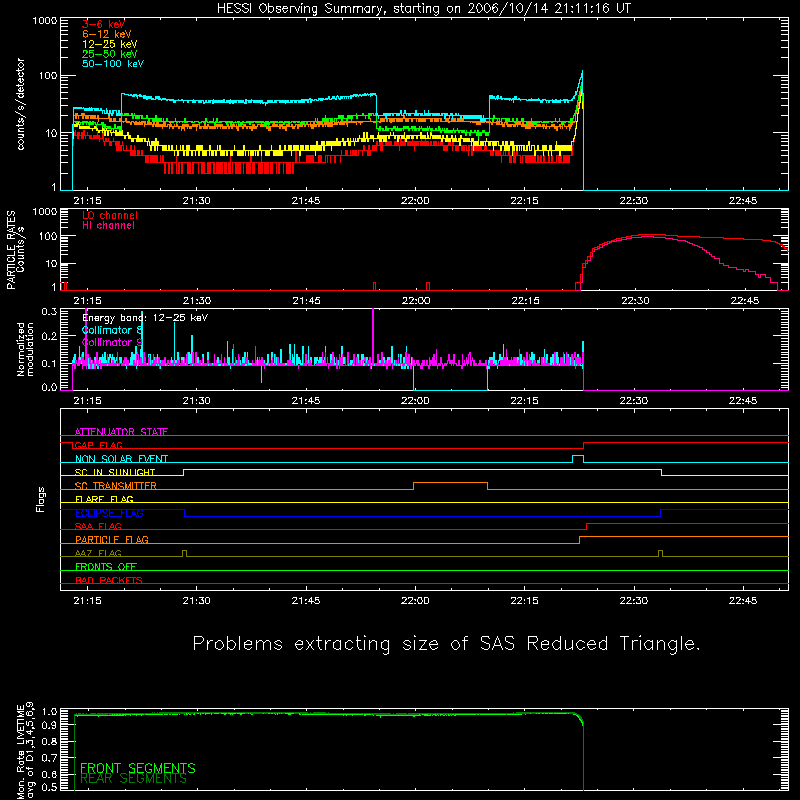800x800 pixels.
Task: Click the ATTENUATOR STATE flag label
Action: (121, 432)
